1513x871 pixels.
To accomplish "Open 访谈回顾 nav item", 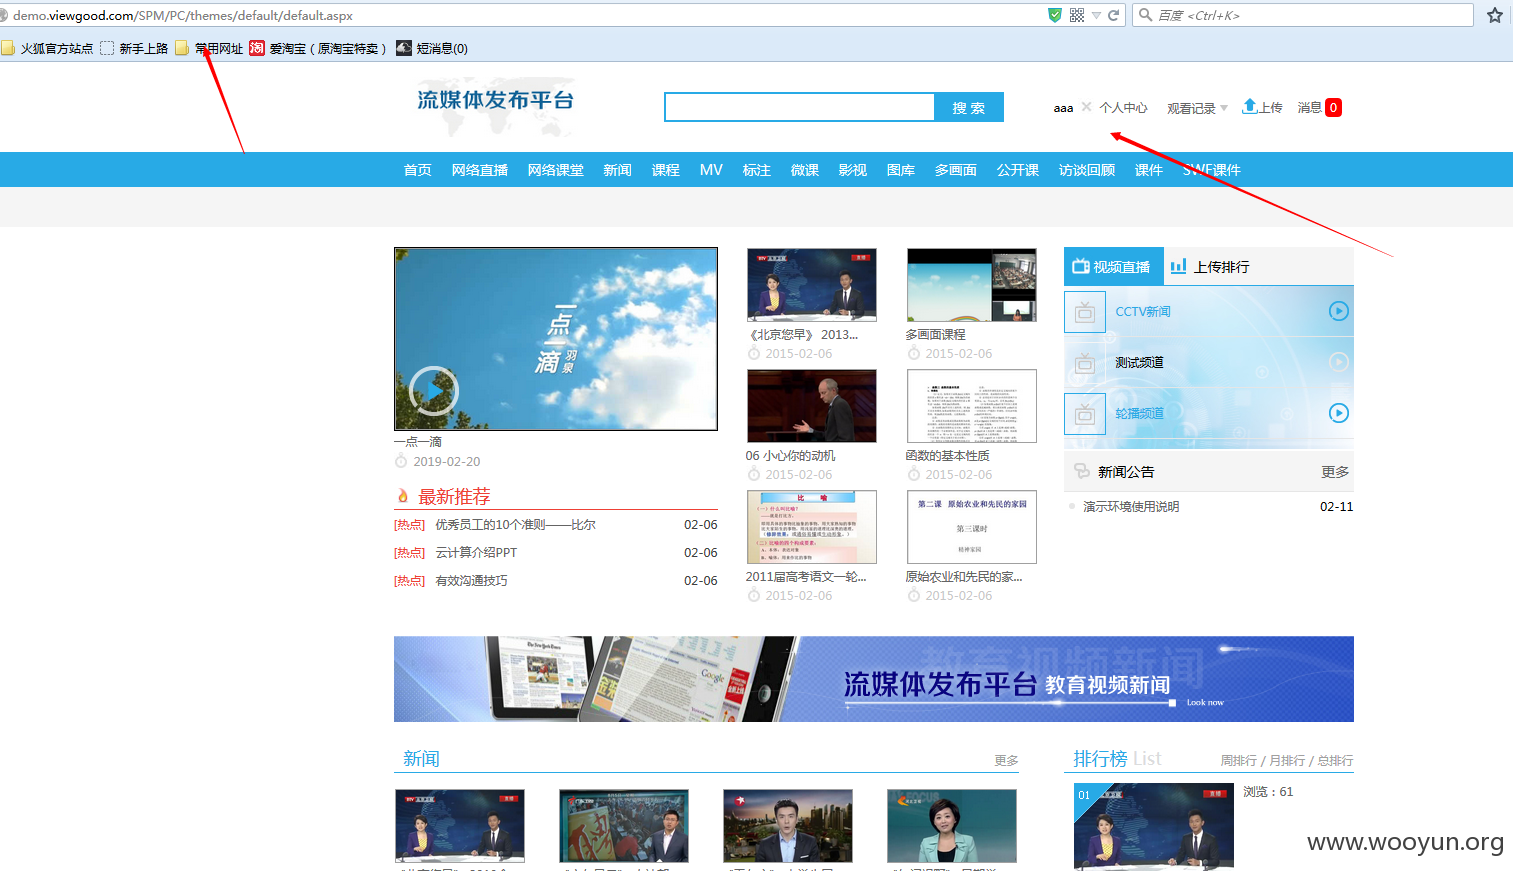I will point(1087,170).
